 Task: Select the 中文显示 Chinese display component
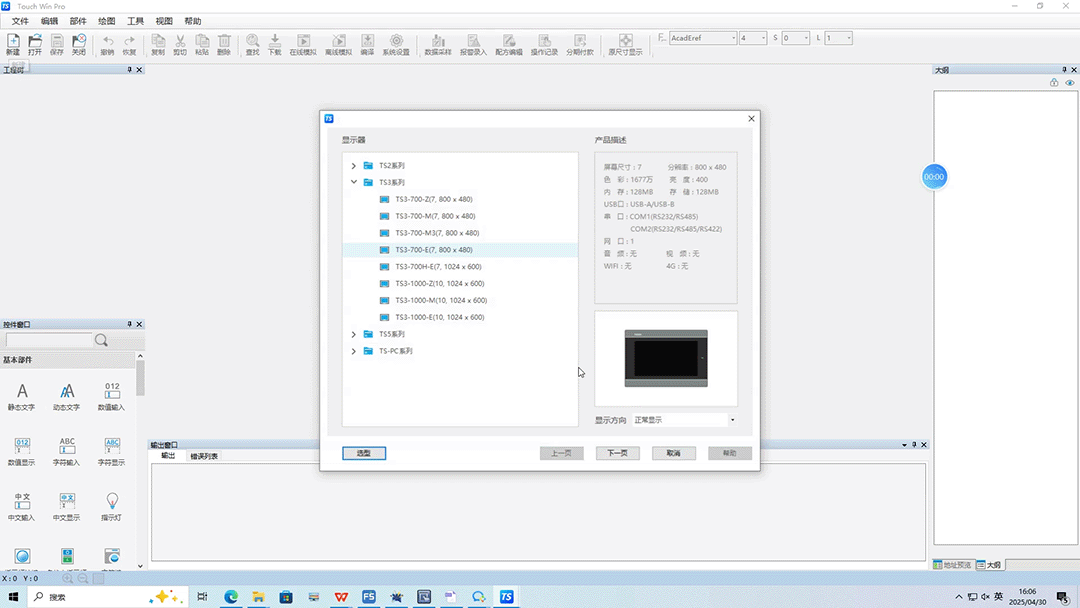pyautogui.click(x=67, y=507)
